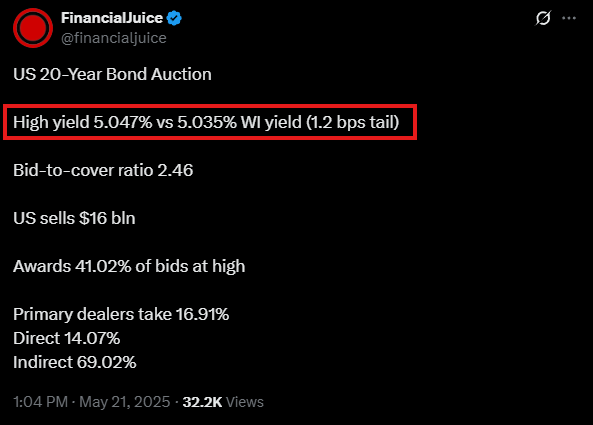This screenshot has width=593, height=425.
Task: Click the US 20-Year Bond Auction headline
Action: (x=112, y=74)
